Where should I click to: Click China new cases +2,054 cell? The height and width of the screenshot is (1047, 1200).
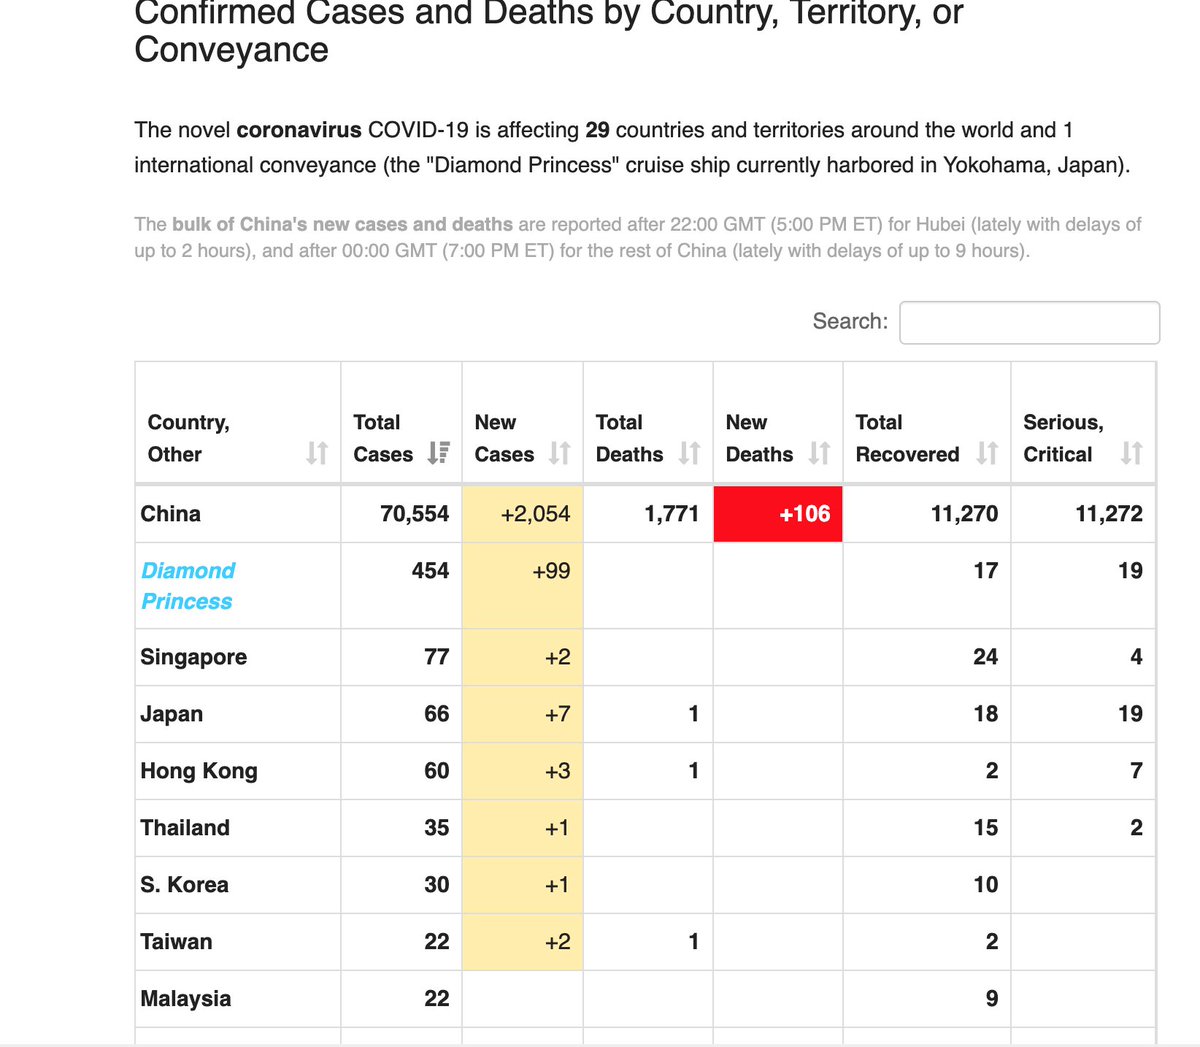pos(522,514)
